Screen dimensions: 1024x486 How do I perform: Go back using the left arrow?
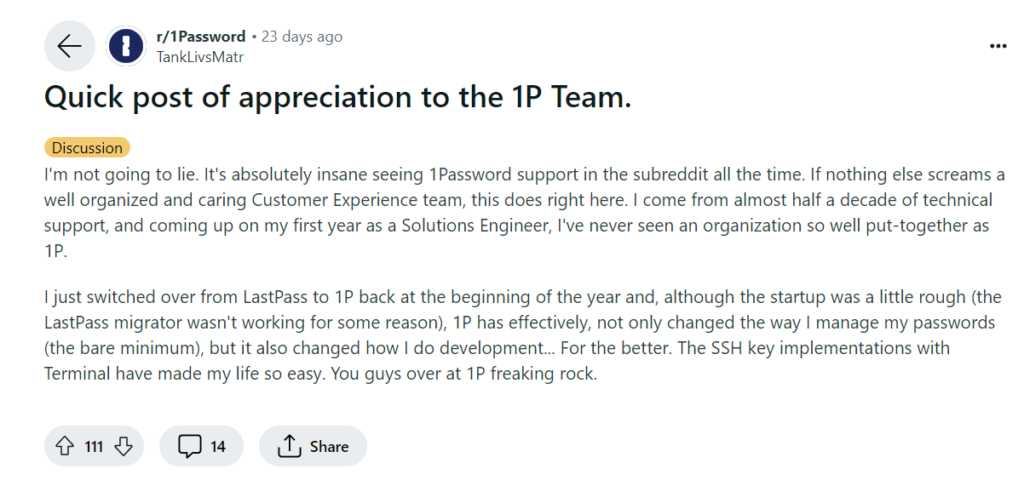pyautogui.click(x=69, y=46)
